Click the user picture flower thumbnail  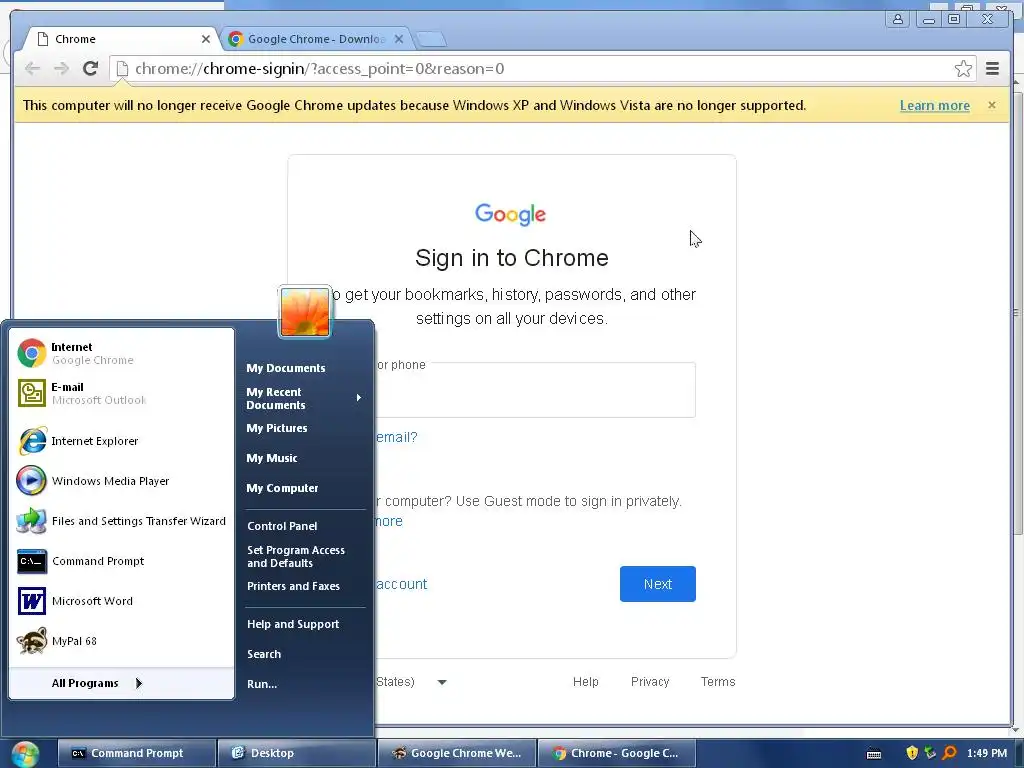pyautogui.click(x=304, y=312)
